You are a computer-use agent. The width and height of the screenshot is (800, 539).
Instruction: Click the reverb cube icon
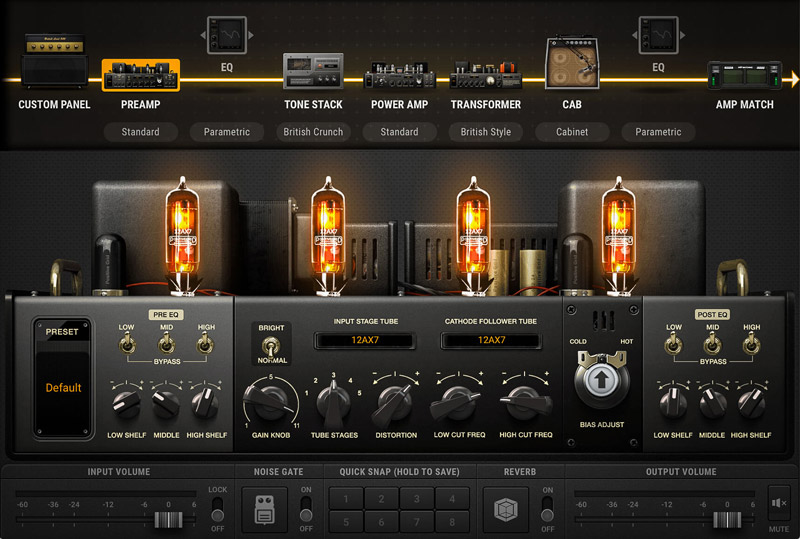point(505,510)
